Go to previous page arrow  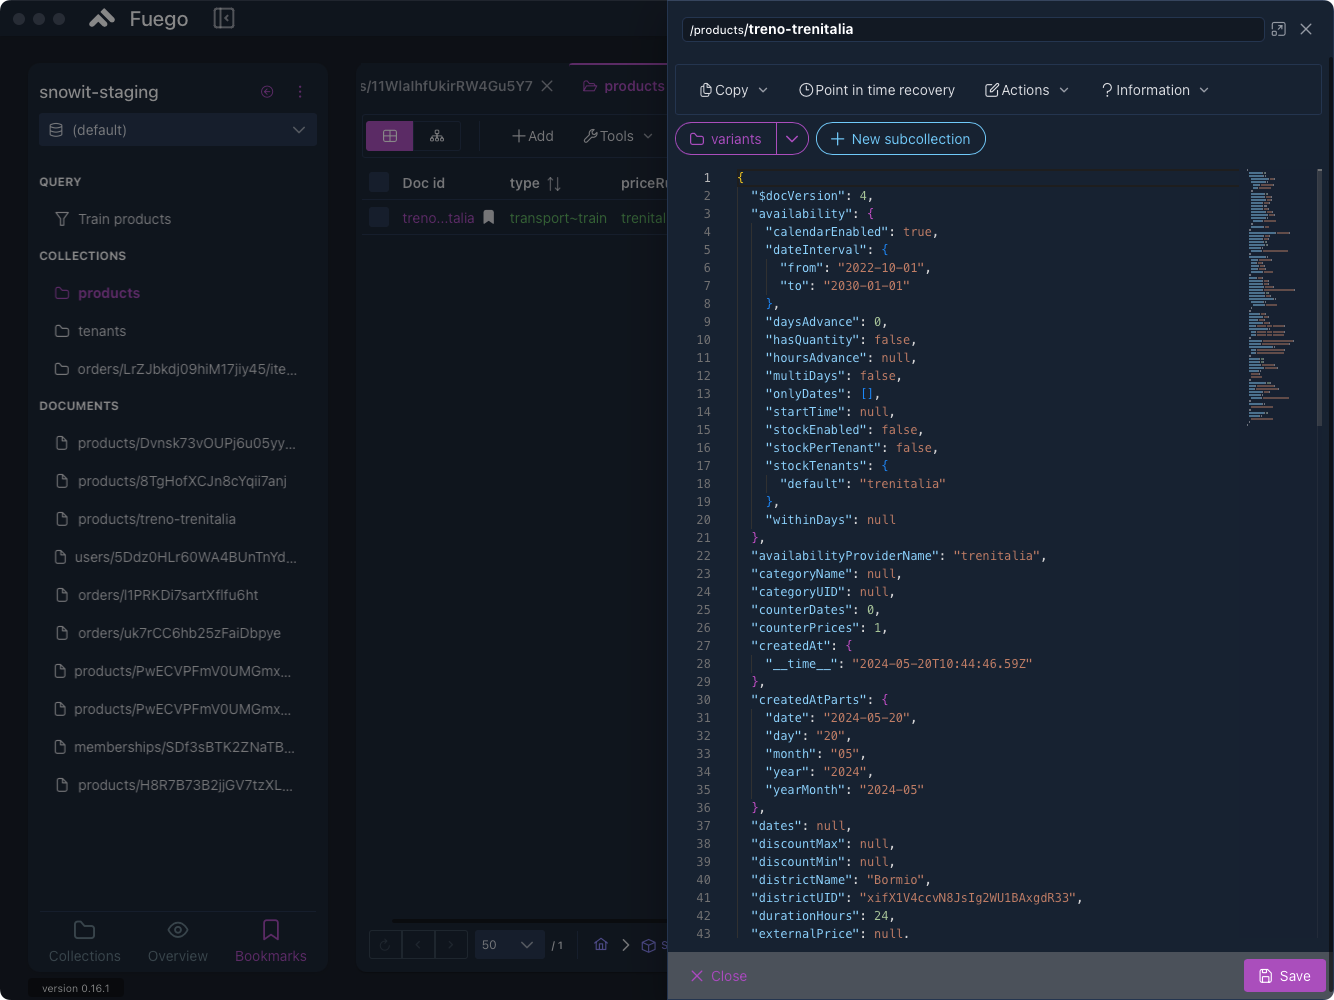pos(418,945)
